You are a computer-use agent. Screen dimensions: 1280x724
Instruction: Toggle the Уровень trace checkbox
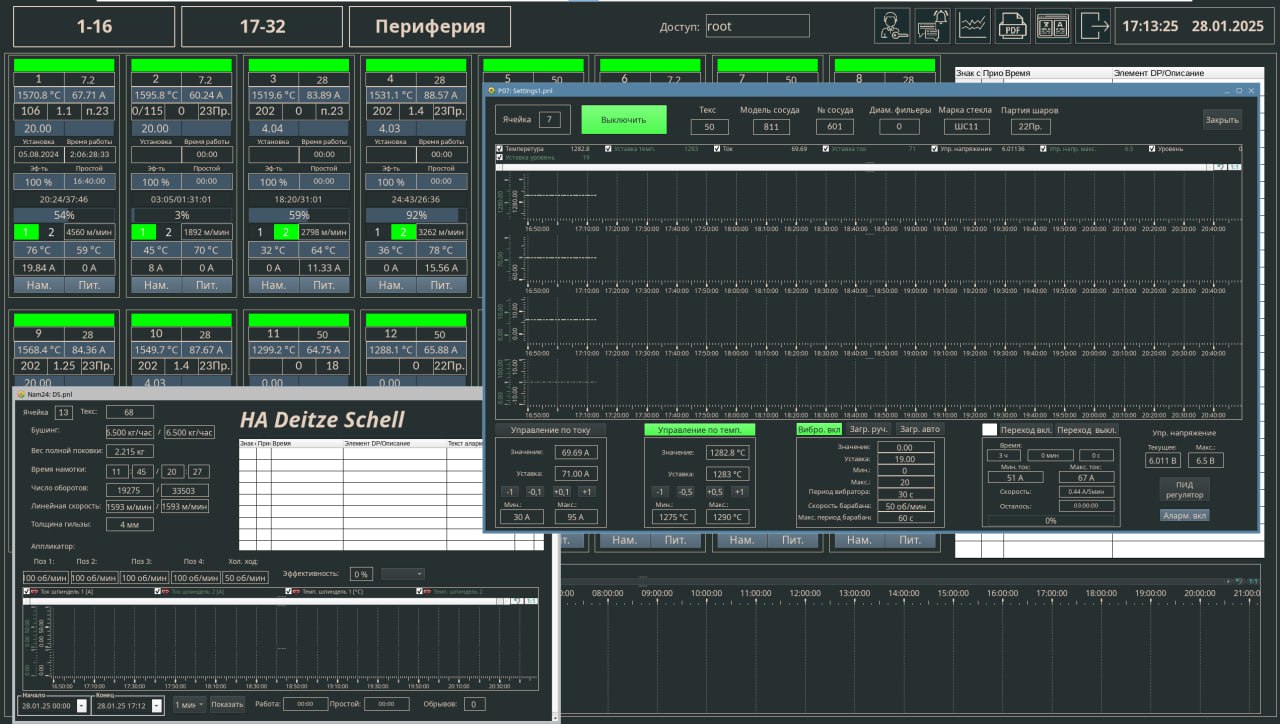(x=1152, y=149)
